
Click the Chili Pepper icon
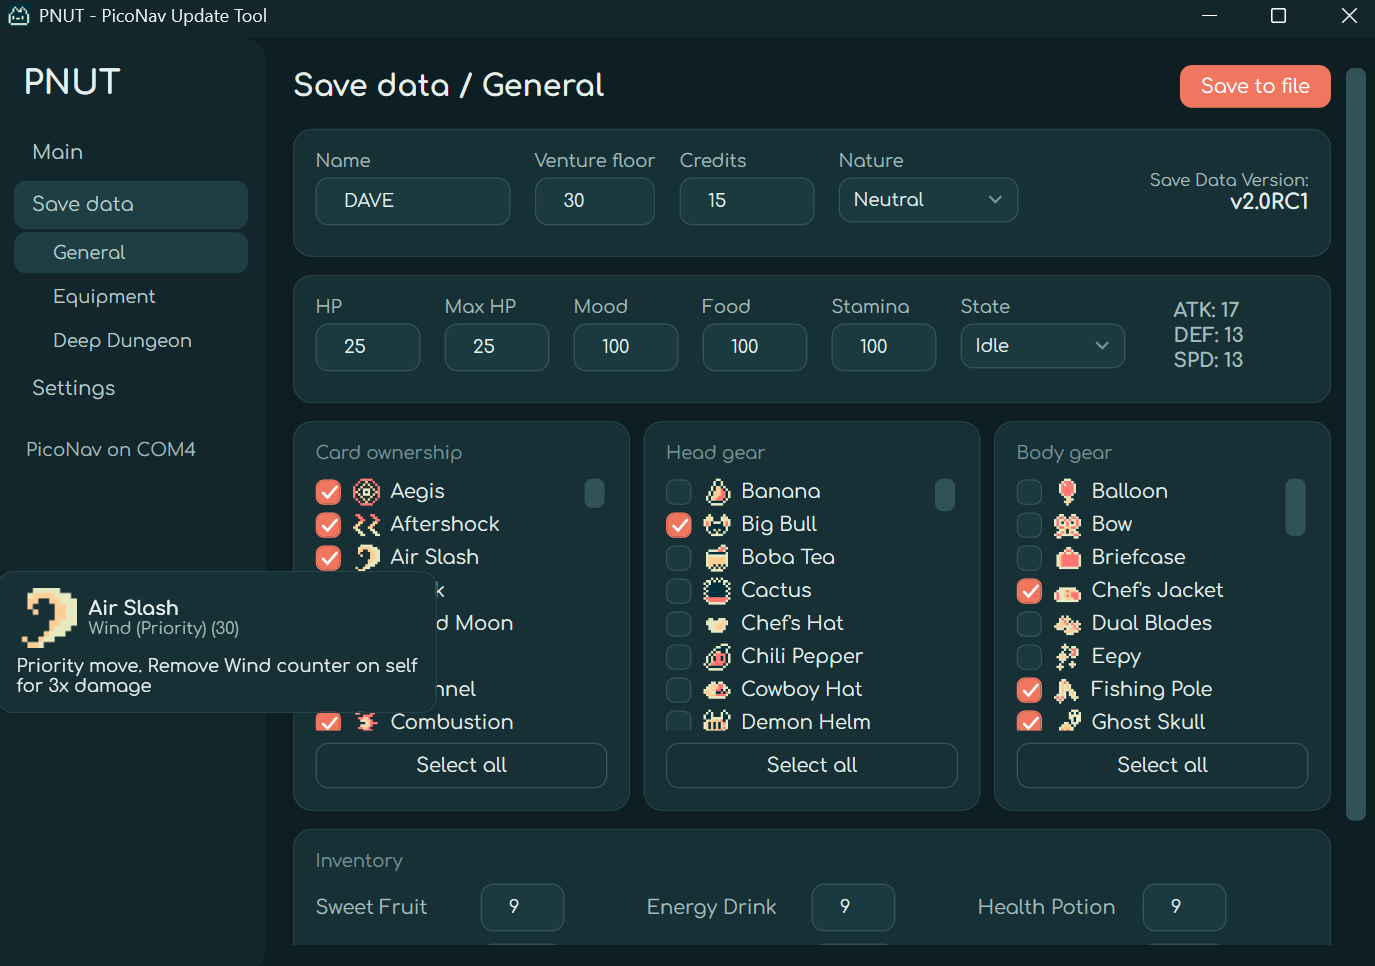[717, 656]
